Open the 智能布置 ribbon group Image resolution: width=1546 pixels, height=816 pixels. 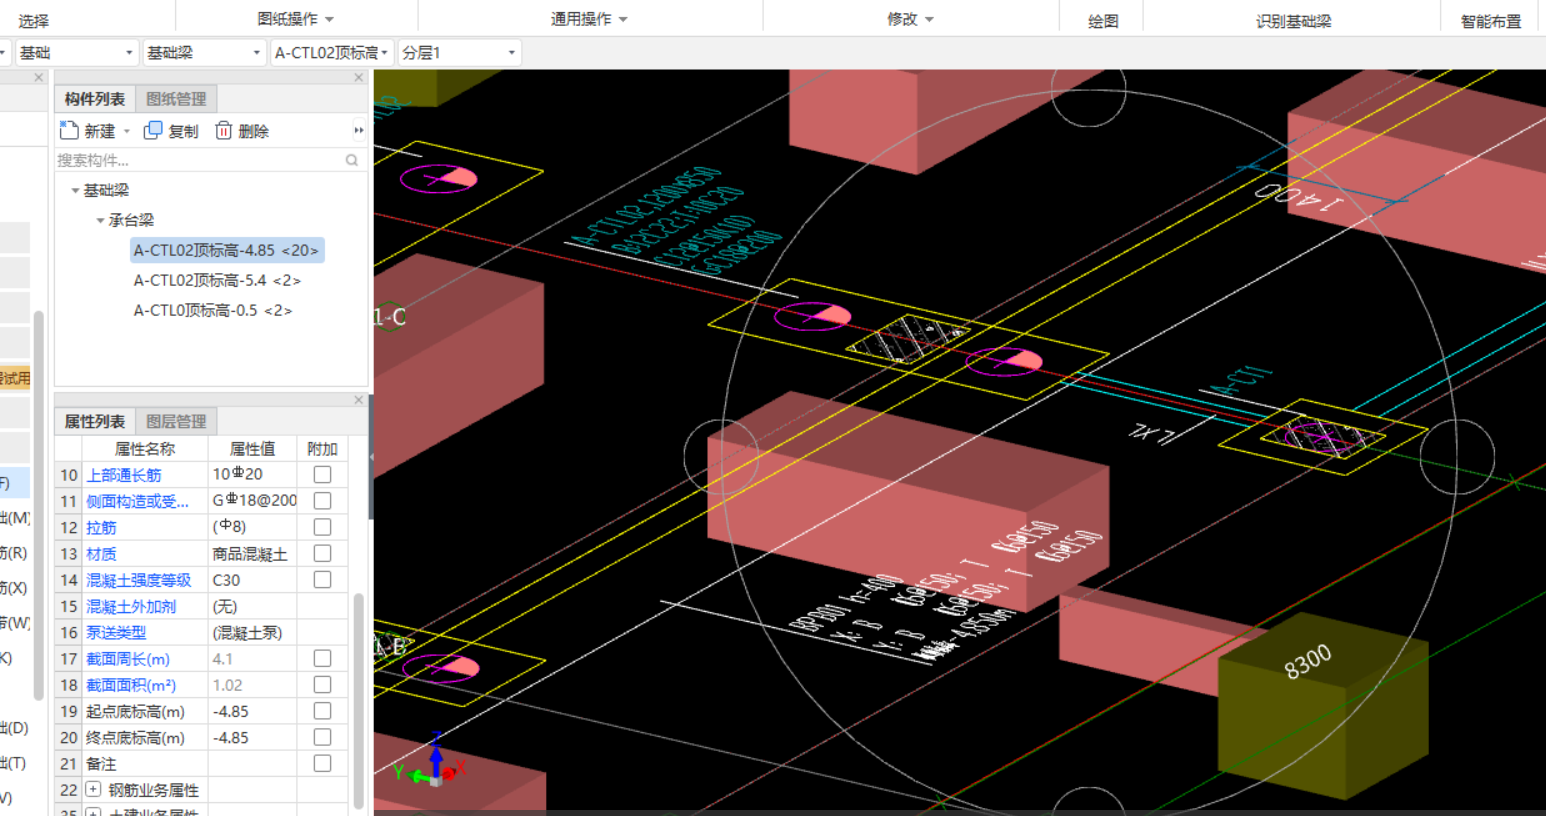pos(1491,21)
